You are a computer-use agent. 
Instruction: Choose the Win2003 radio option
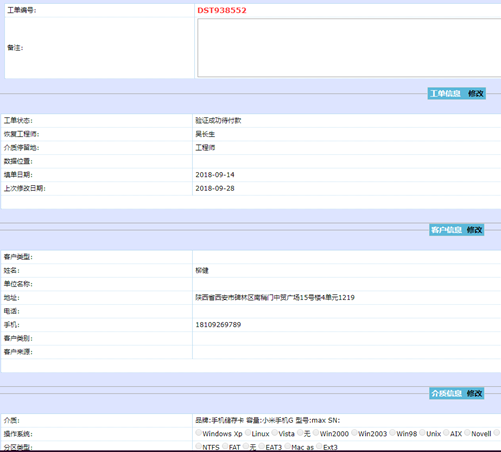click(354, 433)
